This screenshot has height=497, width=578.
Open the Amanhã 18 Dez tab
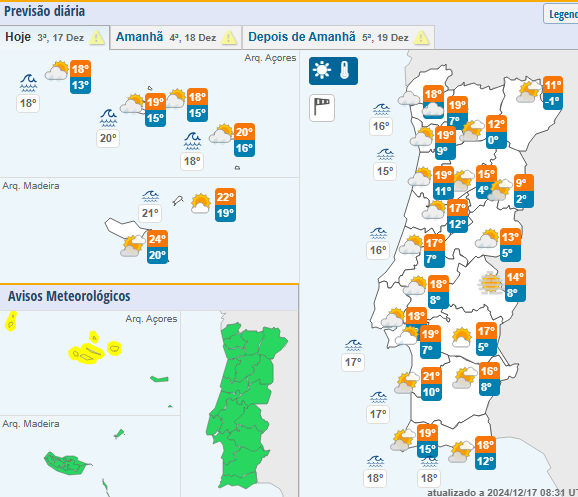point(176,37)
